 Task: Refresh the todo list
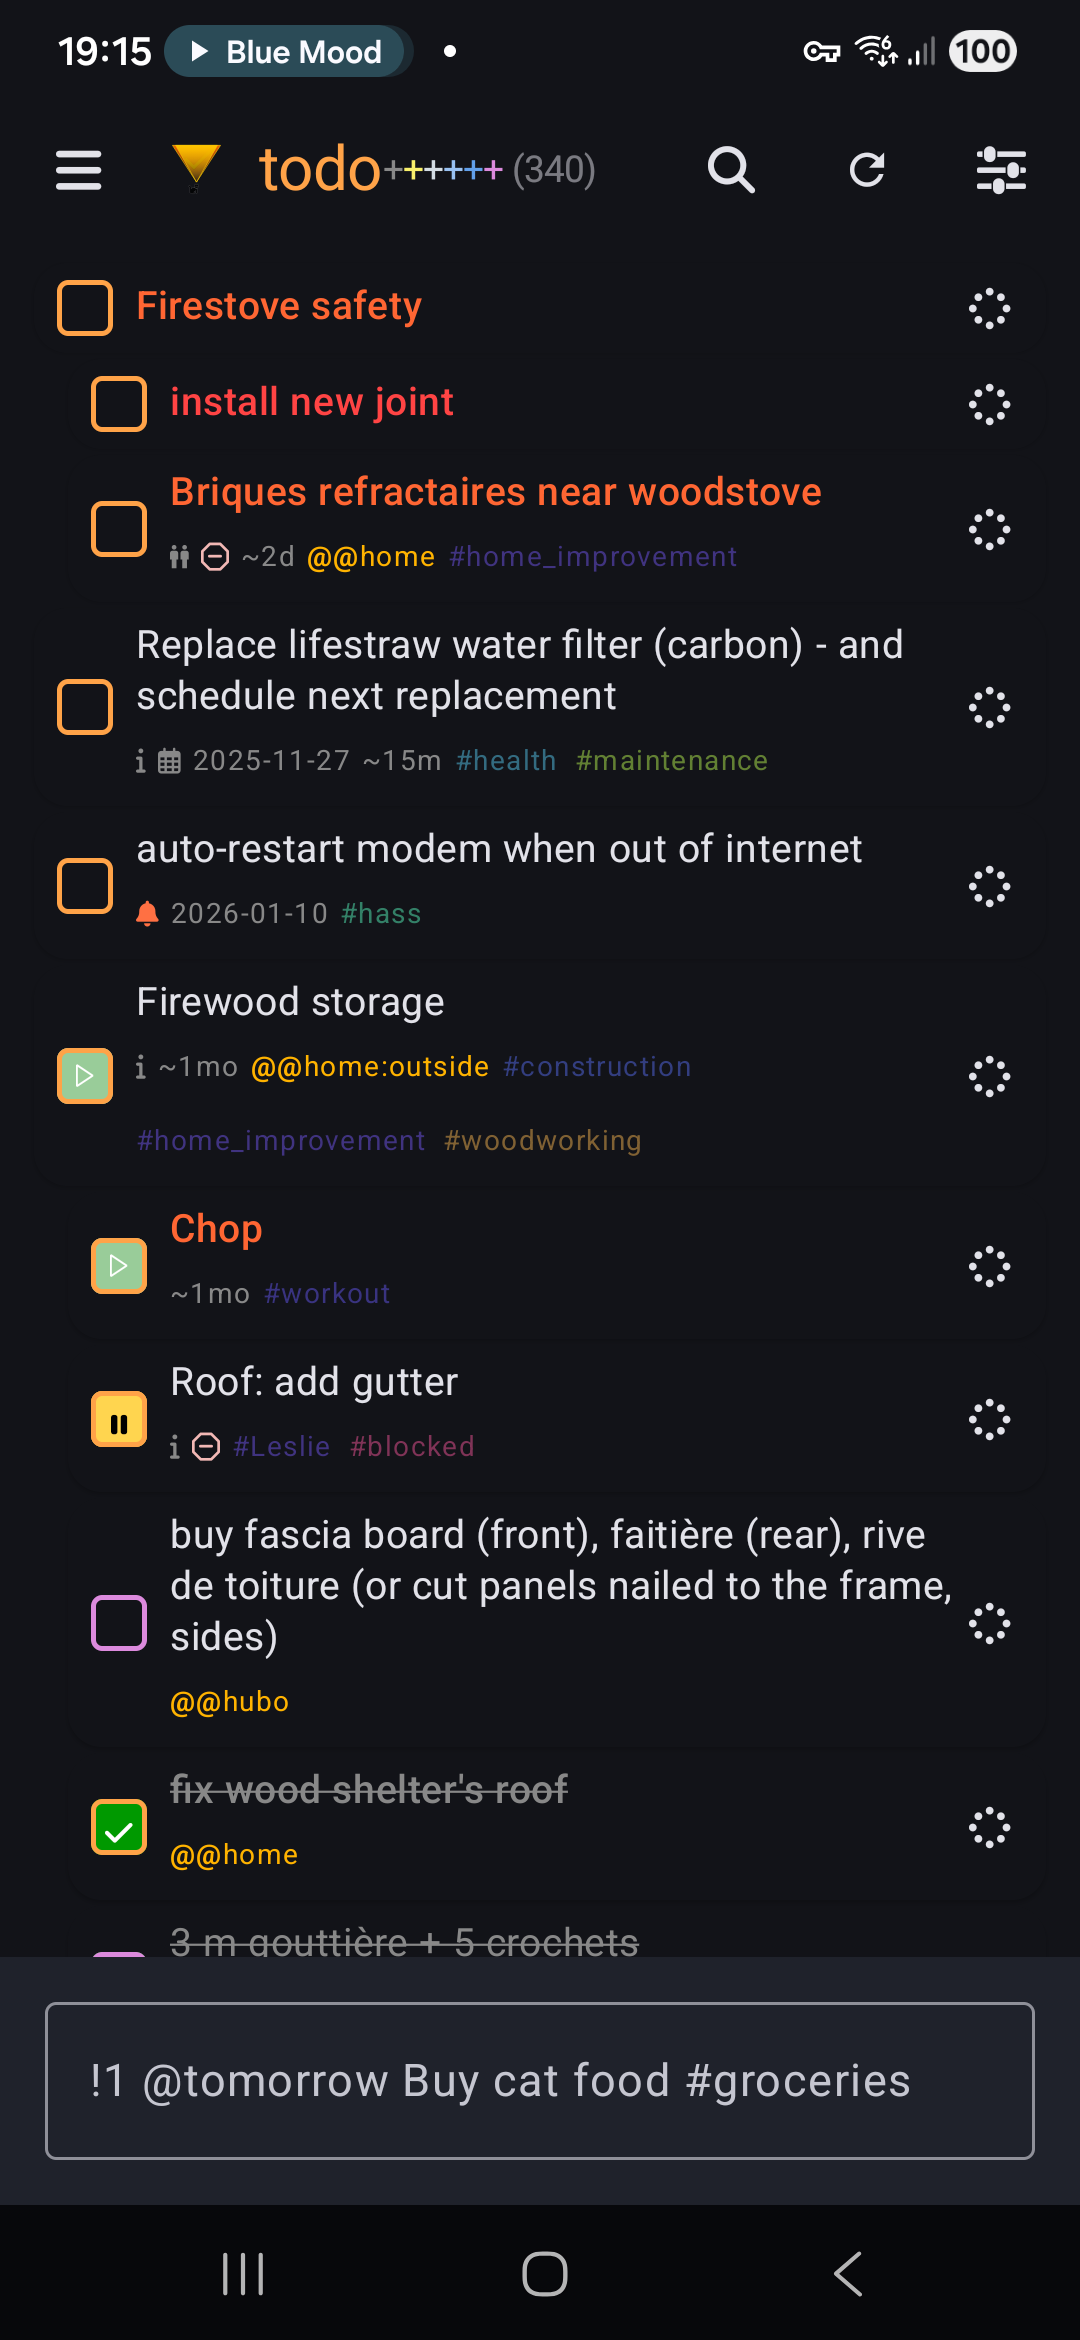click(867, 170)
